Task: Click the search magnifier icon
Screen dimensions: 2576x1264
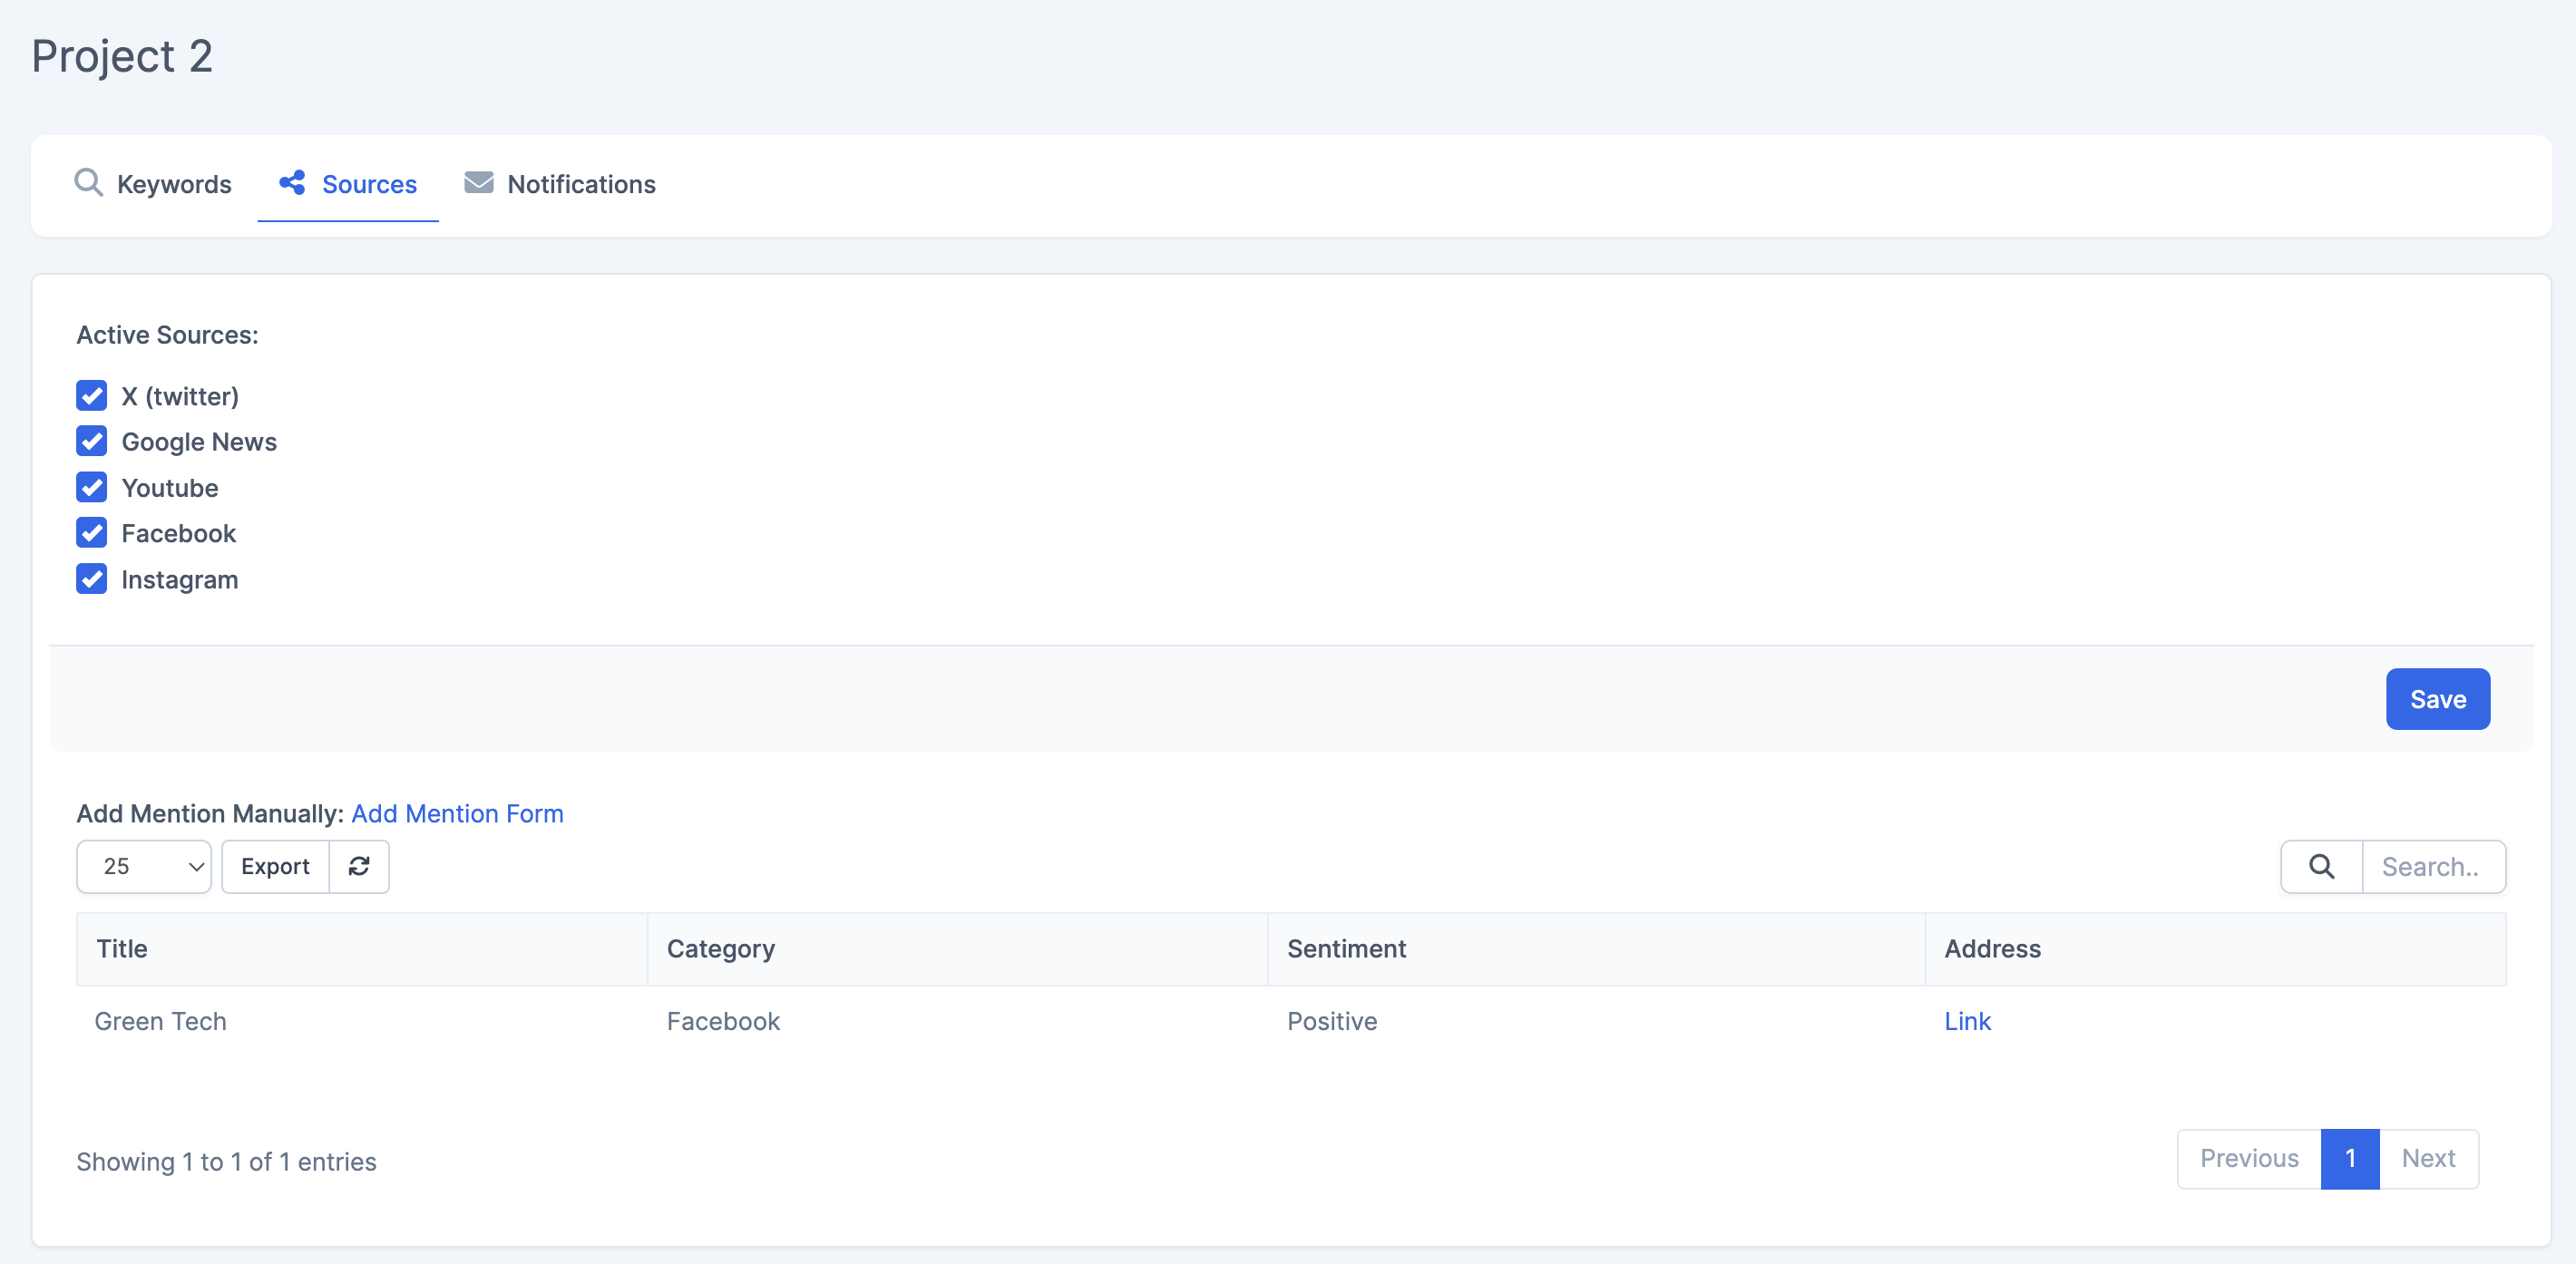Action: tap(2321, 866)
